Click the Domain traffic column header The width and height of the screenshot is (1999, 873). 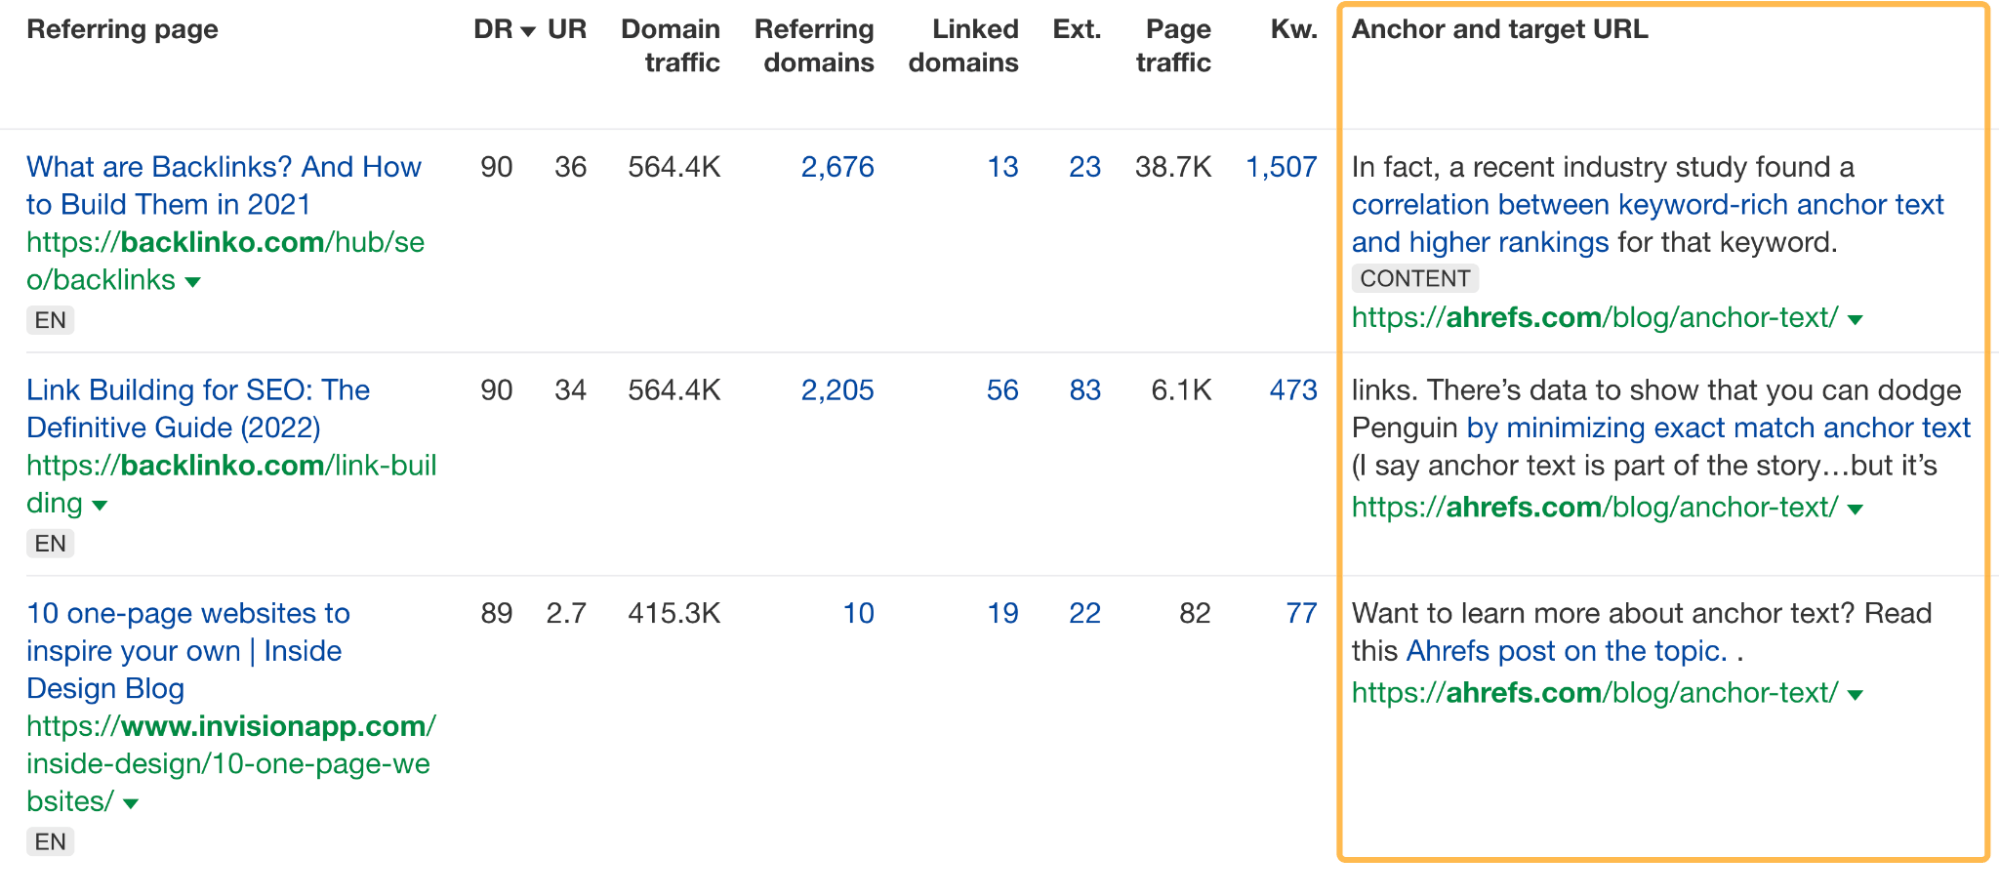coord(671,46)
